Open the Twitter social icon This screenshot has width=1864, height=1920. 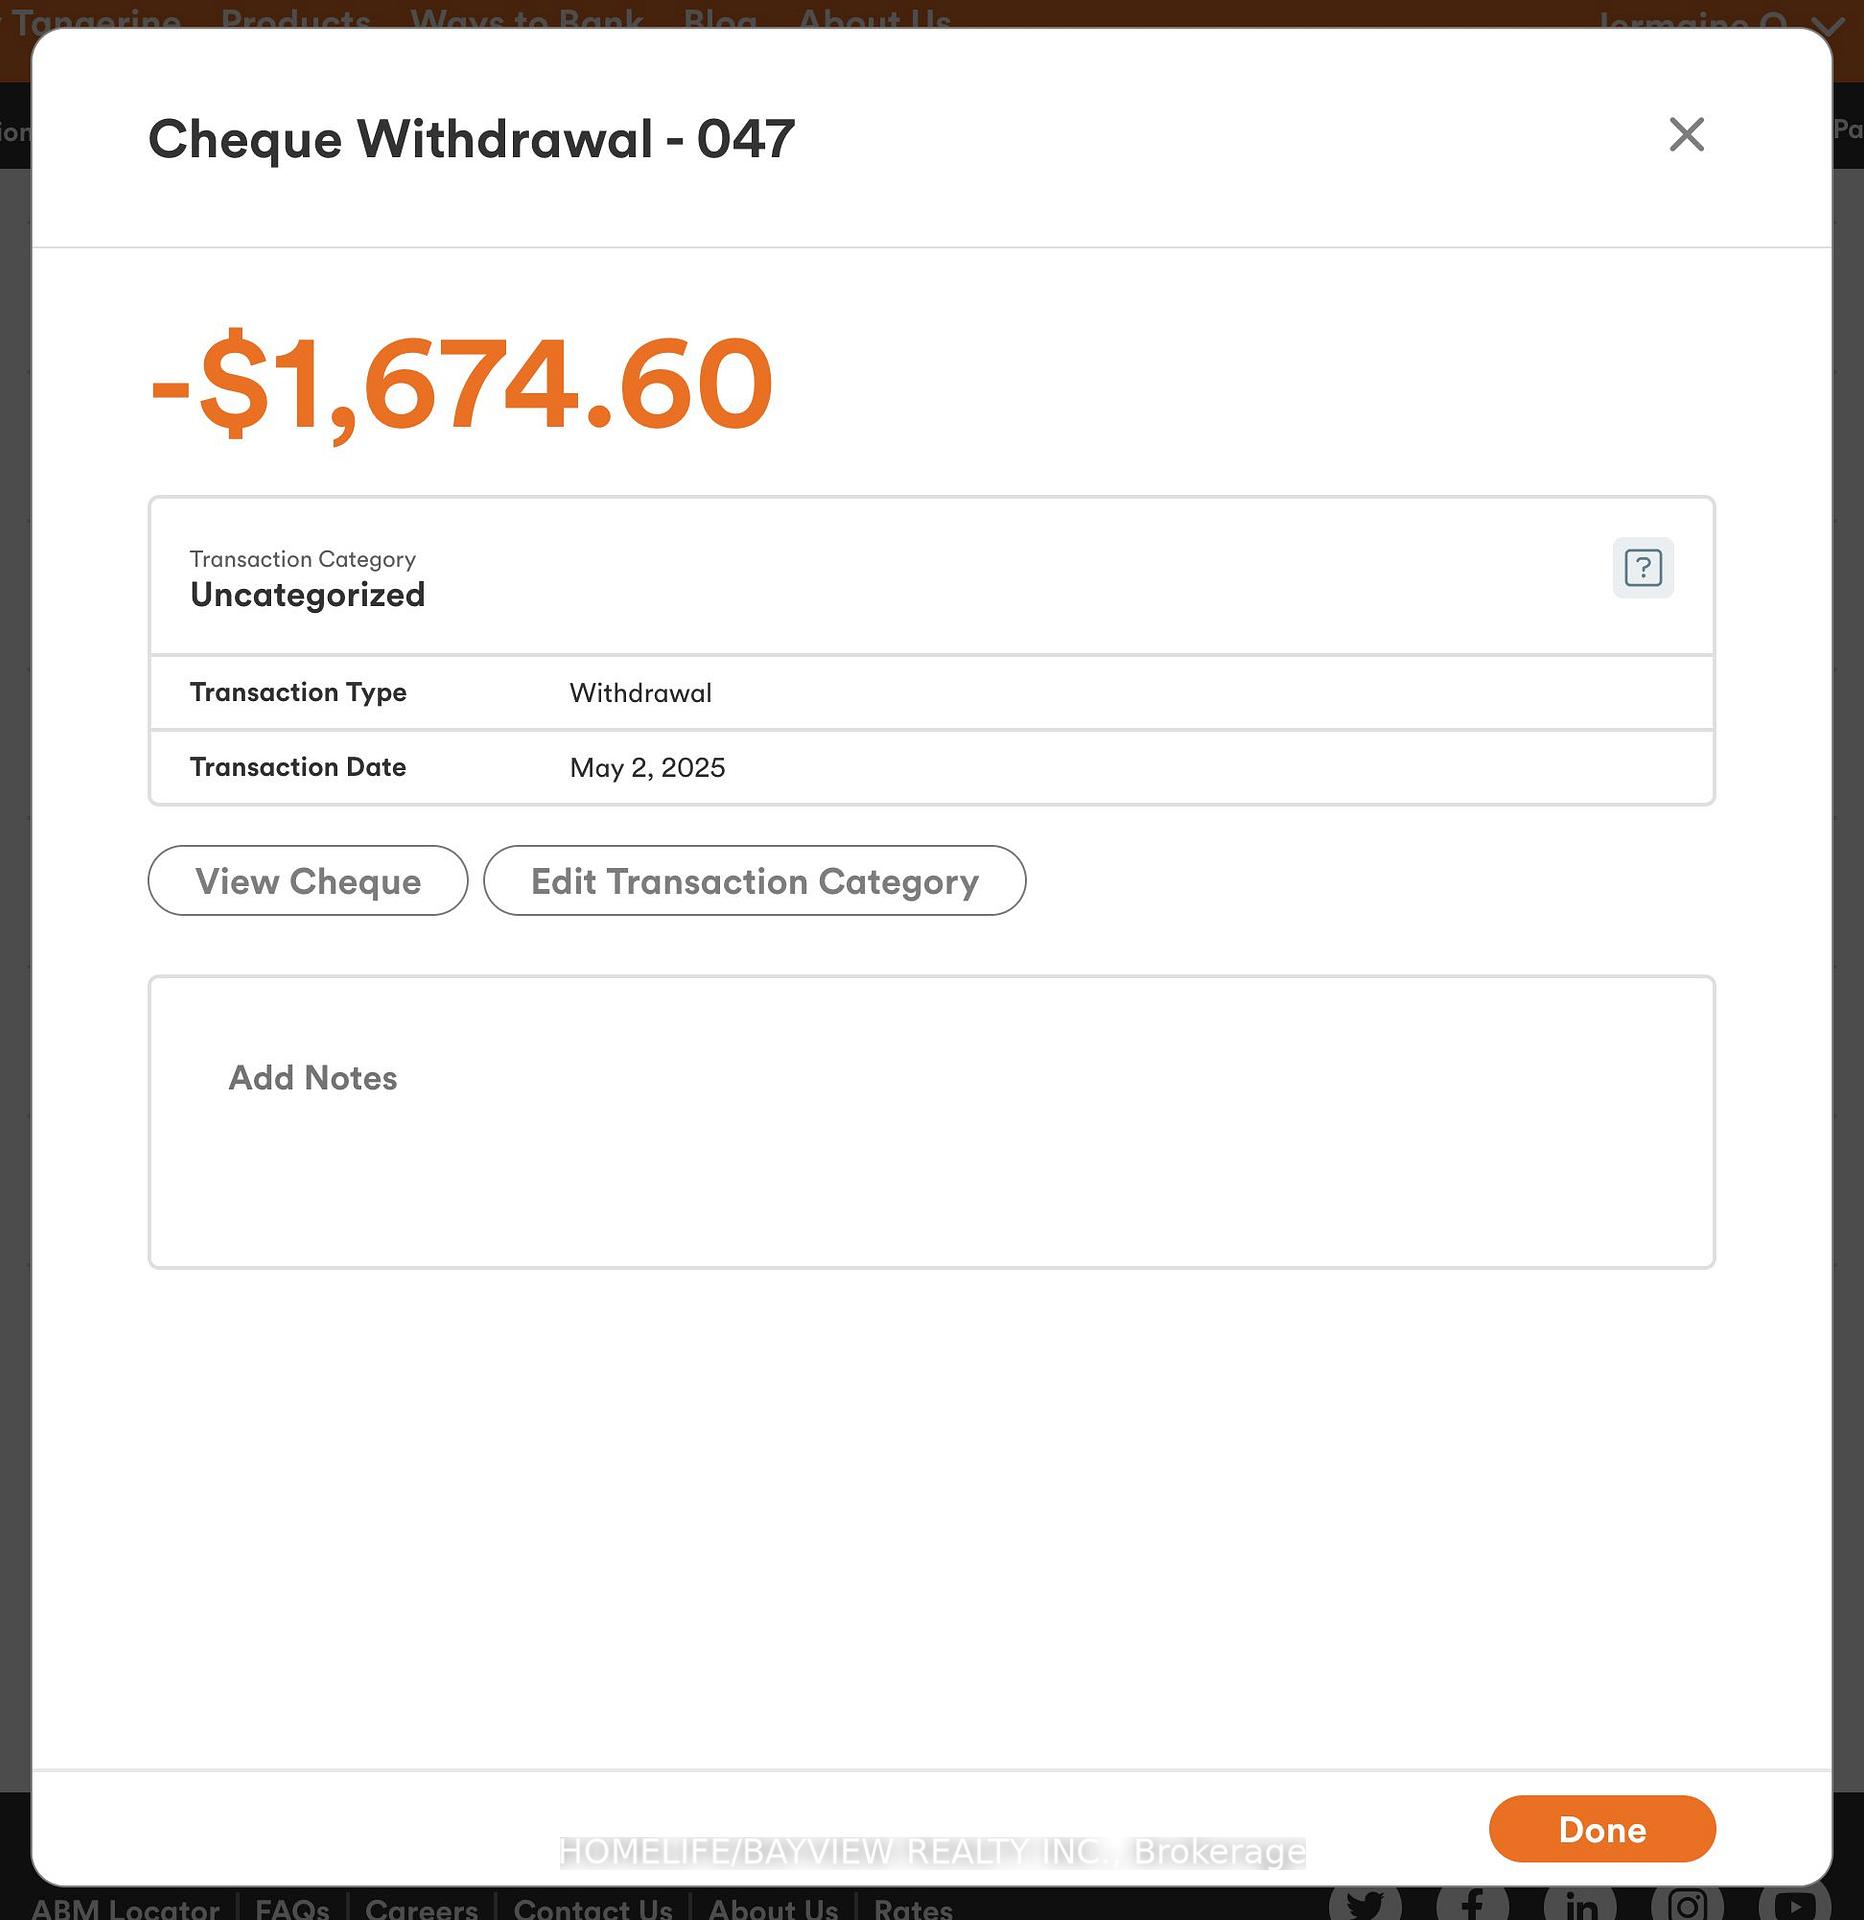tap(1364, 1903)
